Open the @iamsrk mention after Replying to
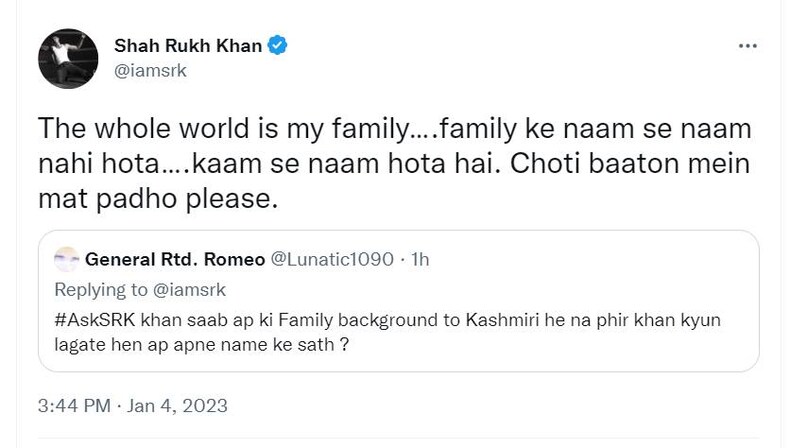 (191, 290)
